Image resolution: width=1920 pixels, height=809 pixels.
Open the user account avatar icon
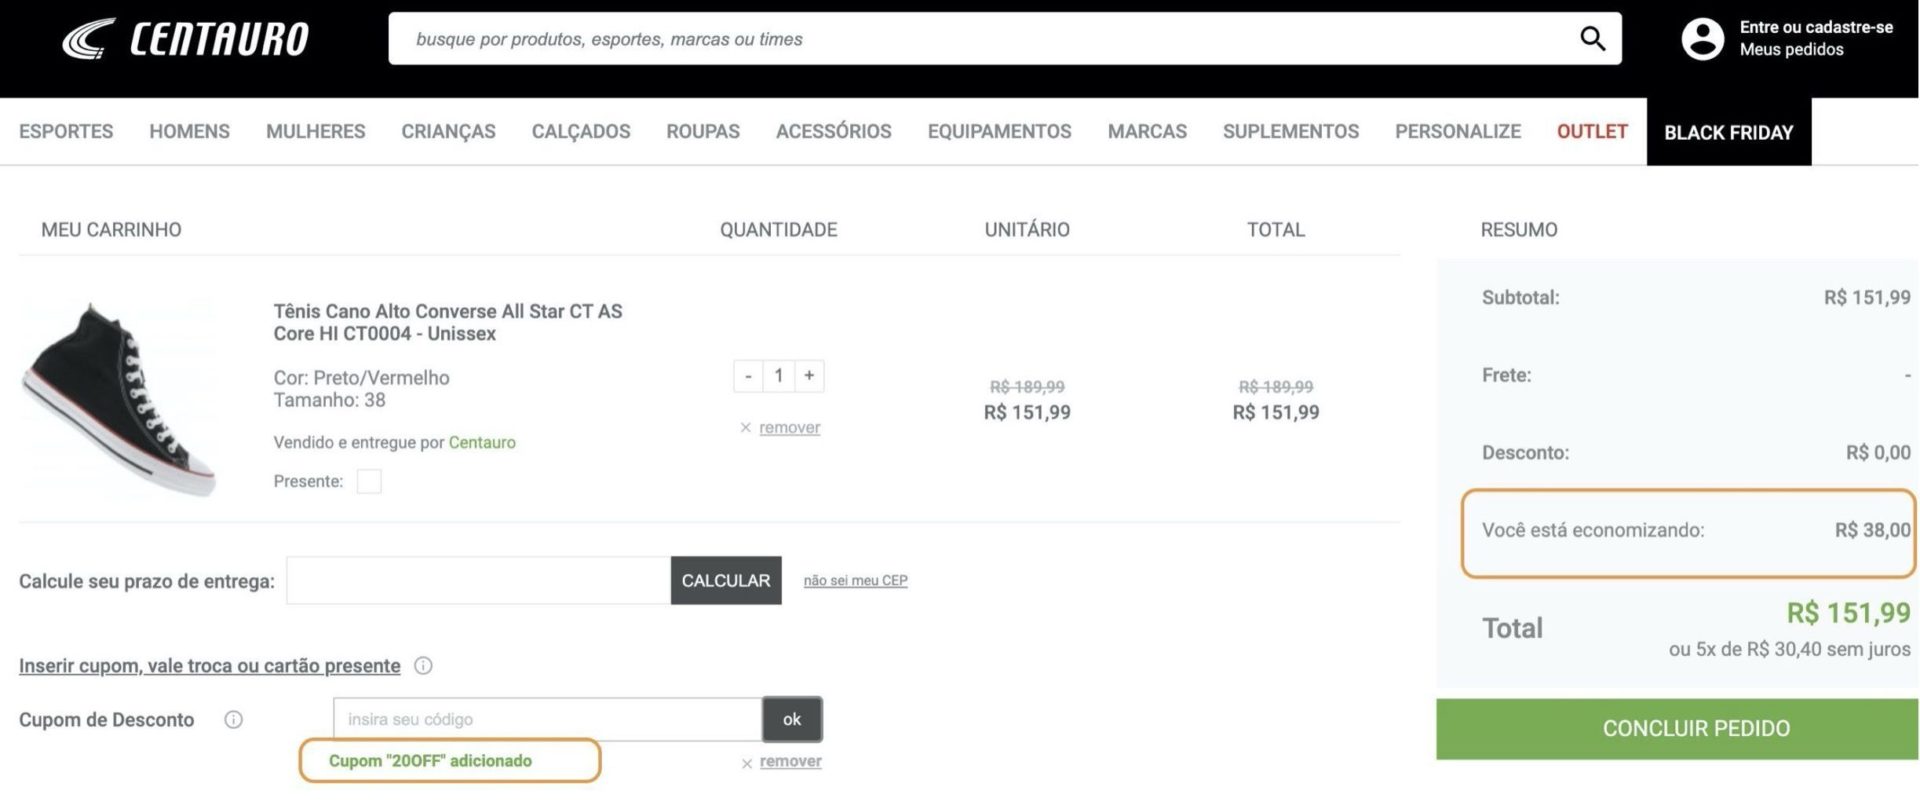coord(1702,39)
